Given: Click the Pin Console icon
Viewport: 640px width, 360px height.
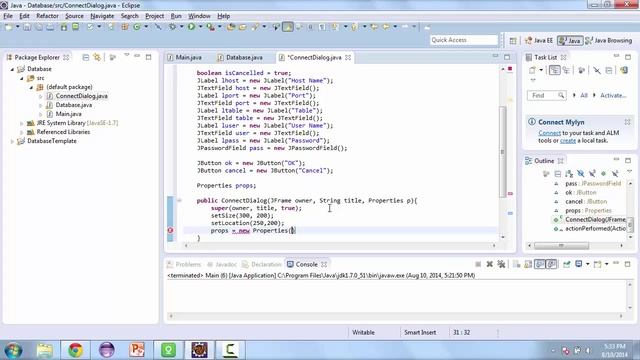Looking at the screenshot, I should [567, 264].
